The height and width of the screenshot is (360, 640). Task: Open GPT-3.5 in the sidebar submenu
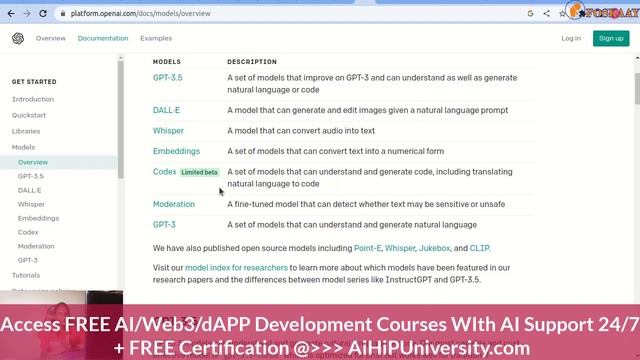[31, 176]
